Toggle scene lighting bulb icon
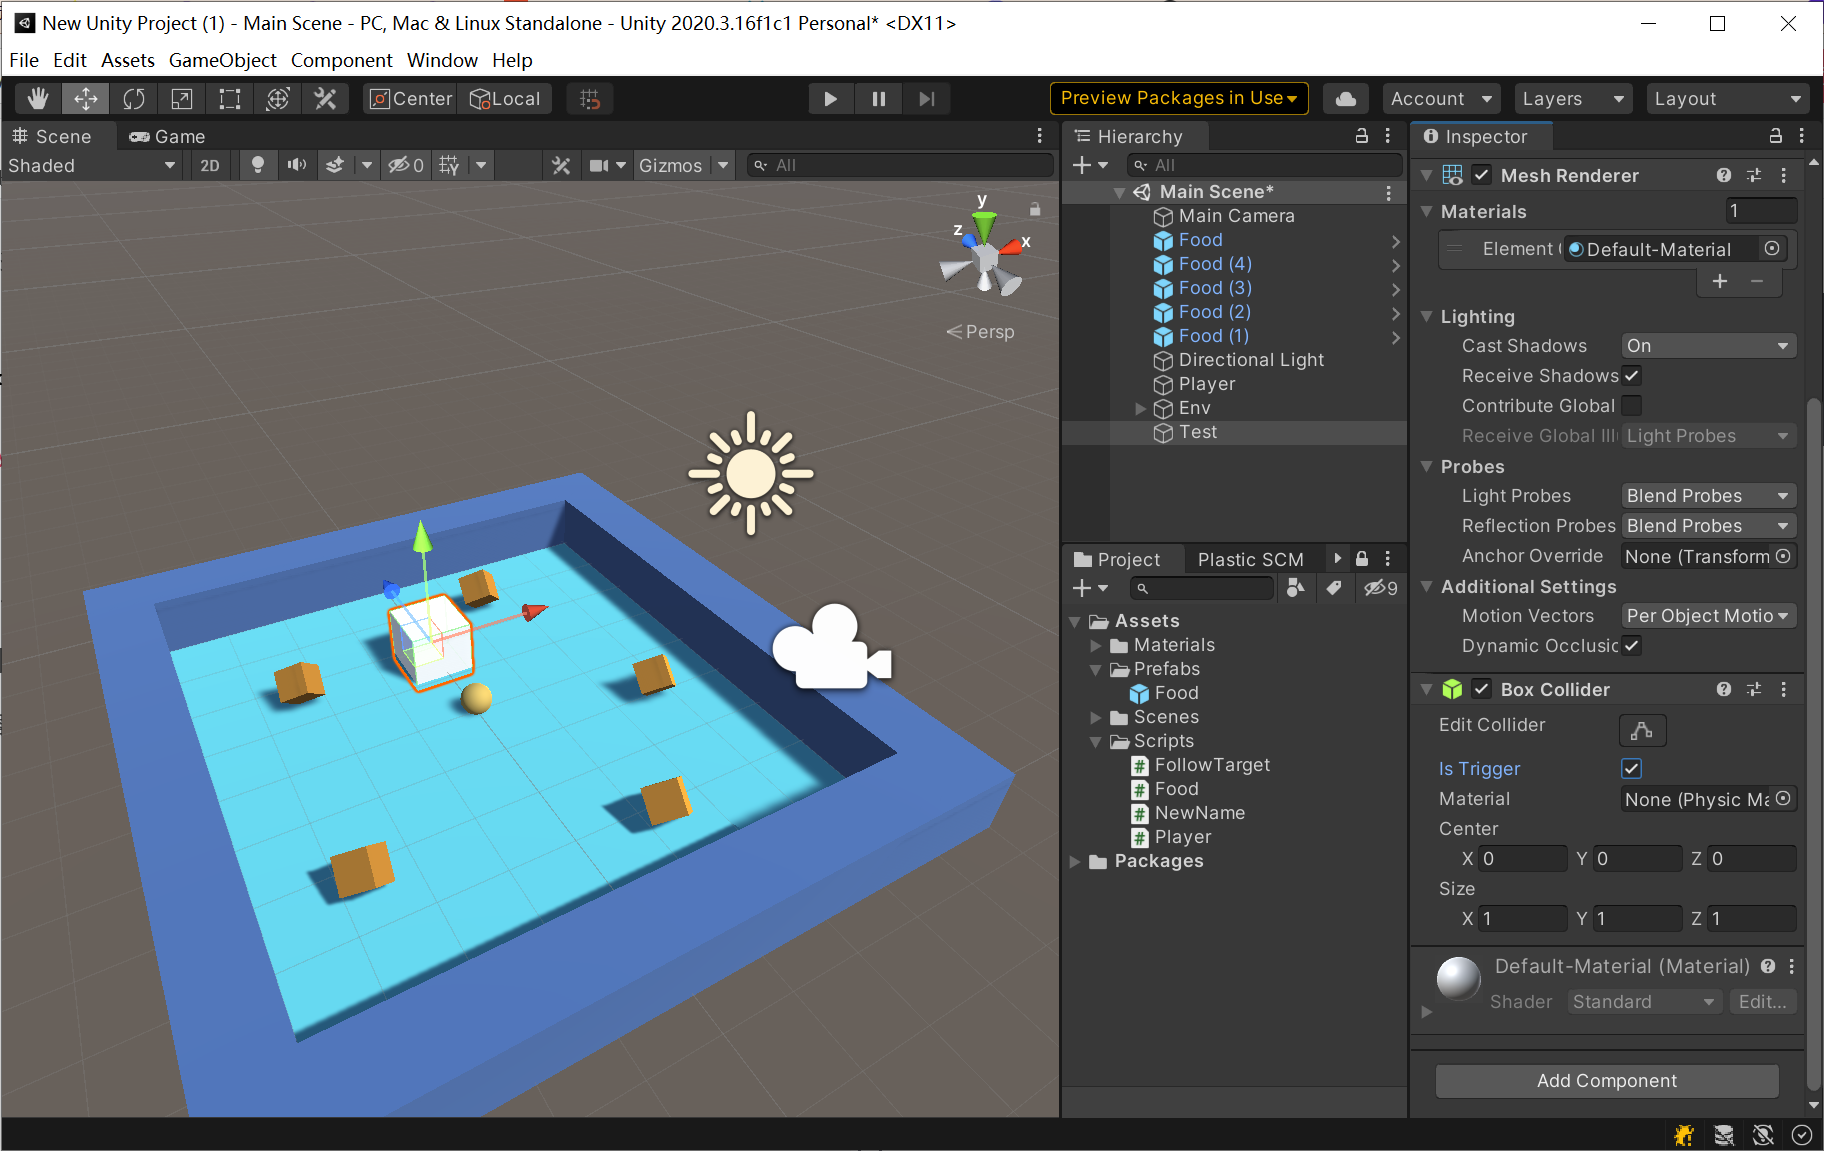Viewport: 1824px width, 1151px height. pyautogui.click(x=258, y=165)
